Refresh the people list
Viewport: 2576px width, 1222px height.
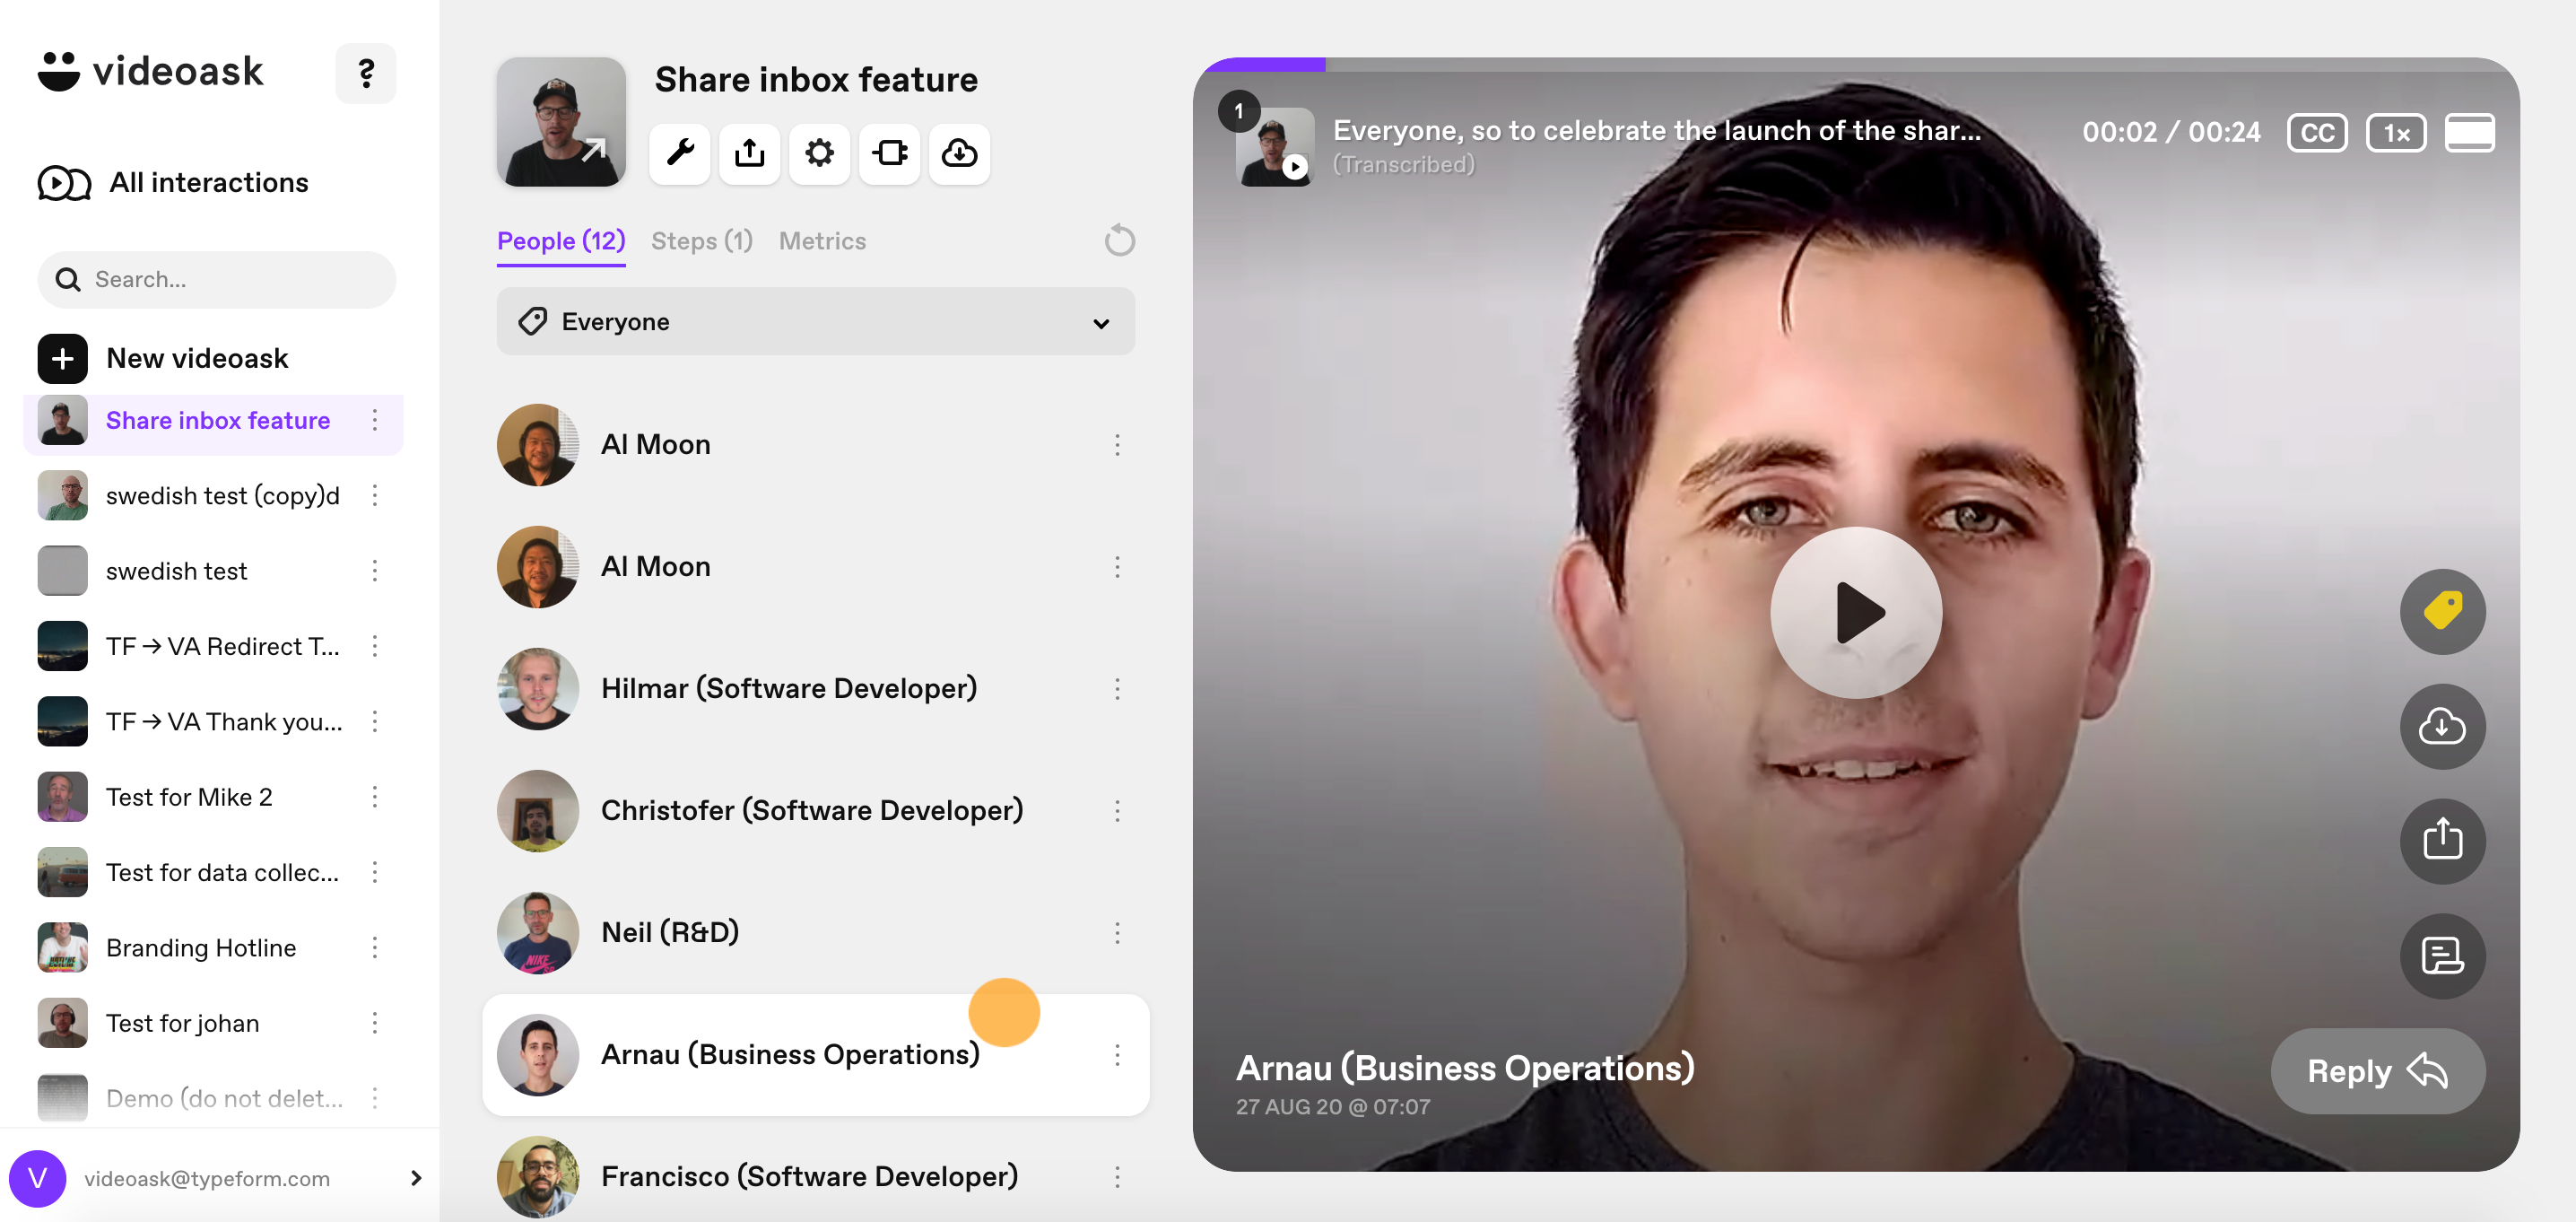[1119, 240]
